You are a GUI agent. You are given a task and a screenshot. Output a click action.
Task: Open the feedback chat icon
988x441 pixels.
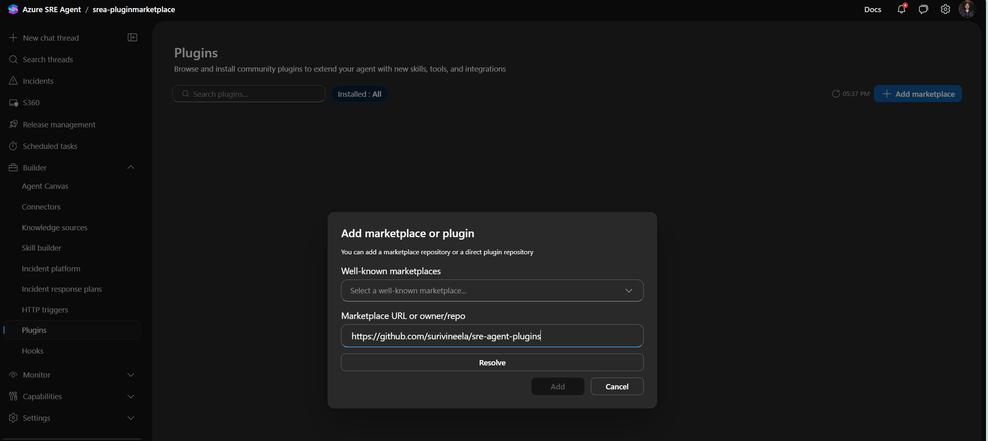(x=923, y=9)
